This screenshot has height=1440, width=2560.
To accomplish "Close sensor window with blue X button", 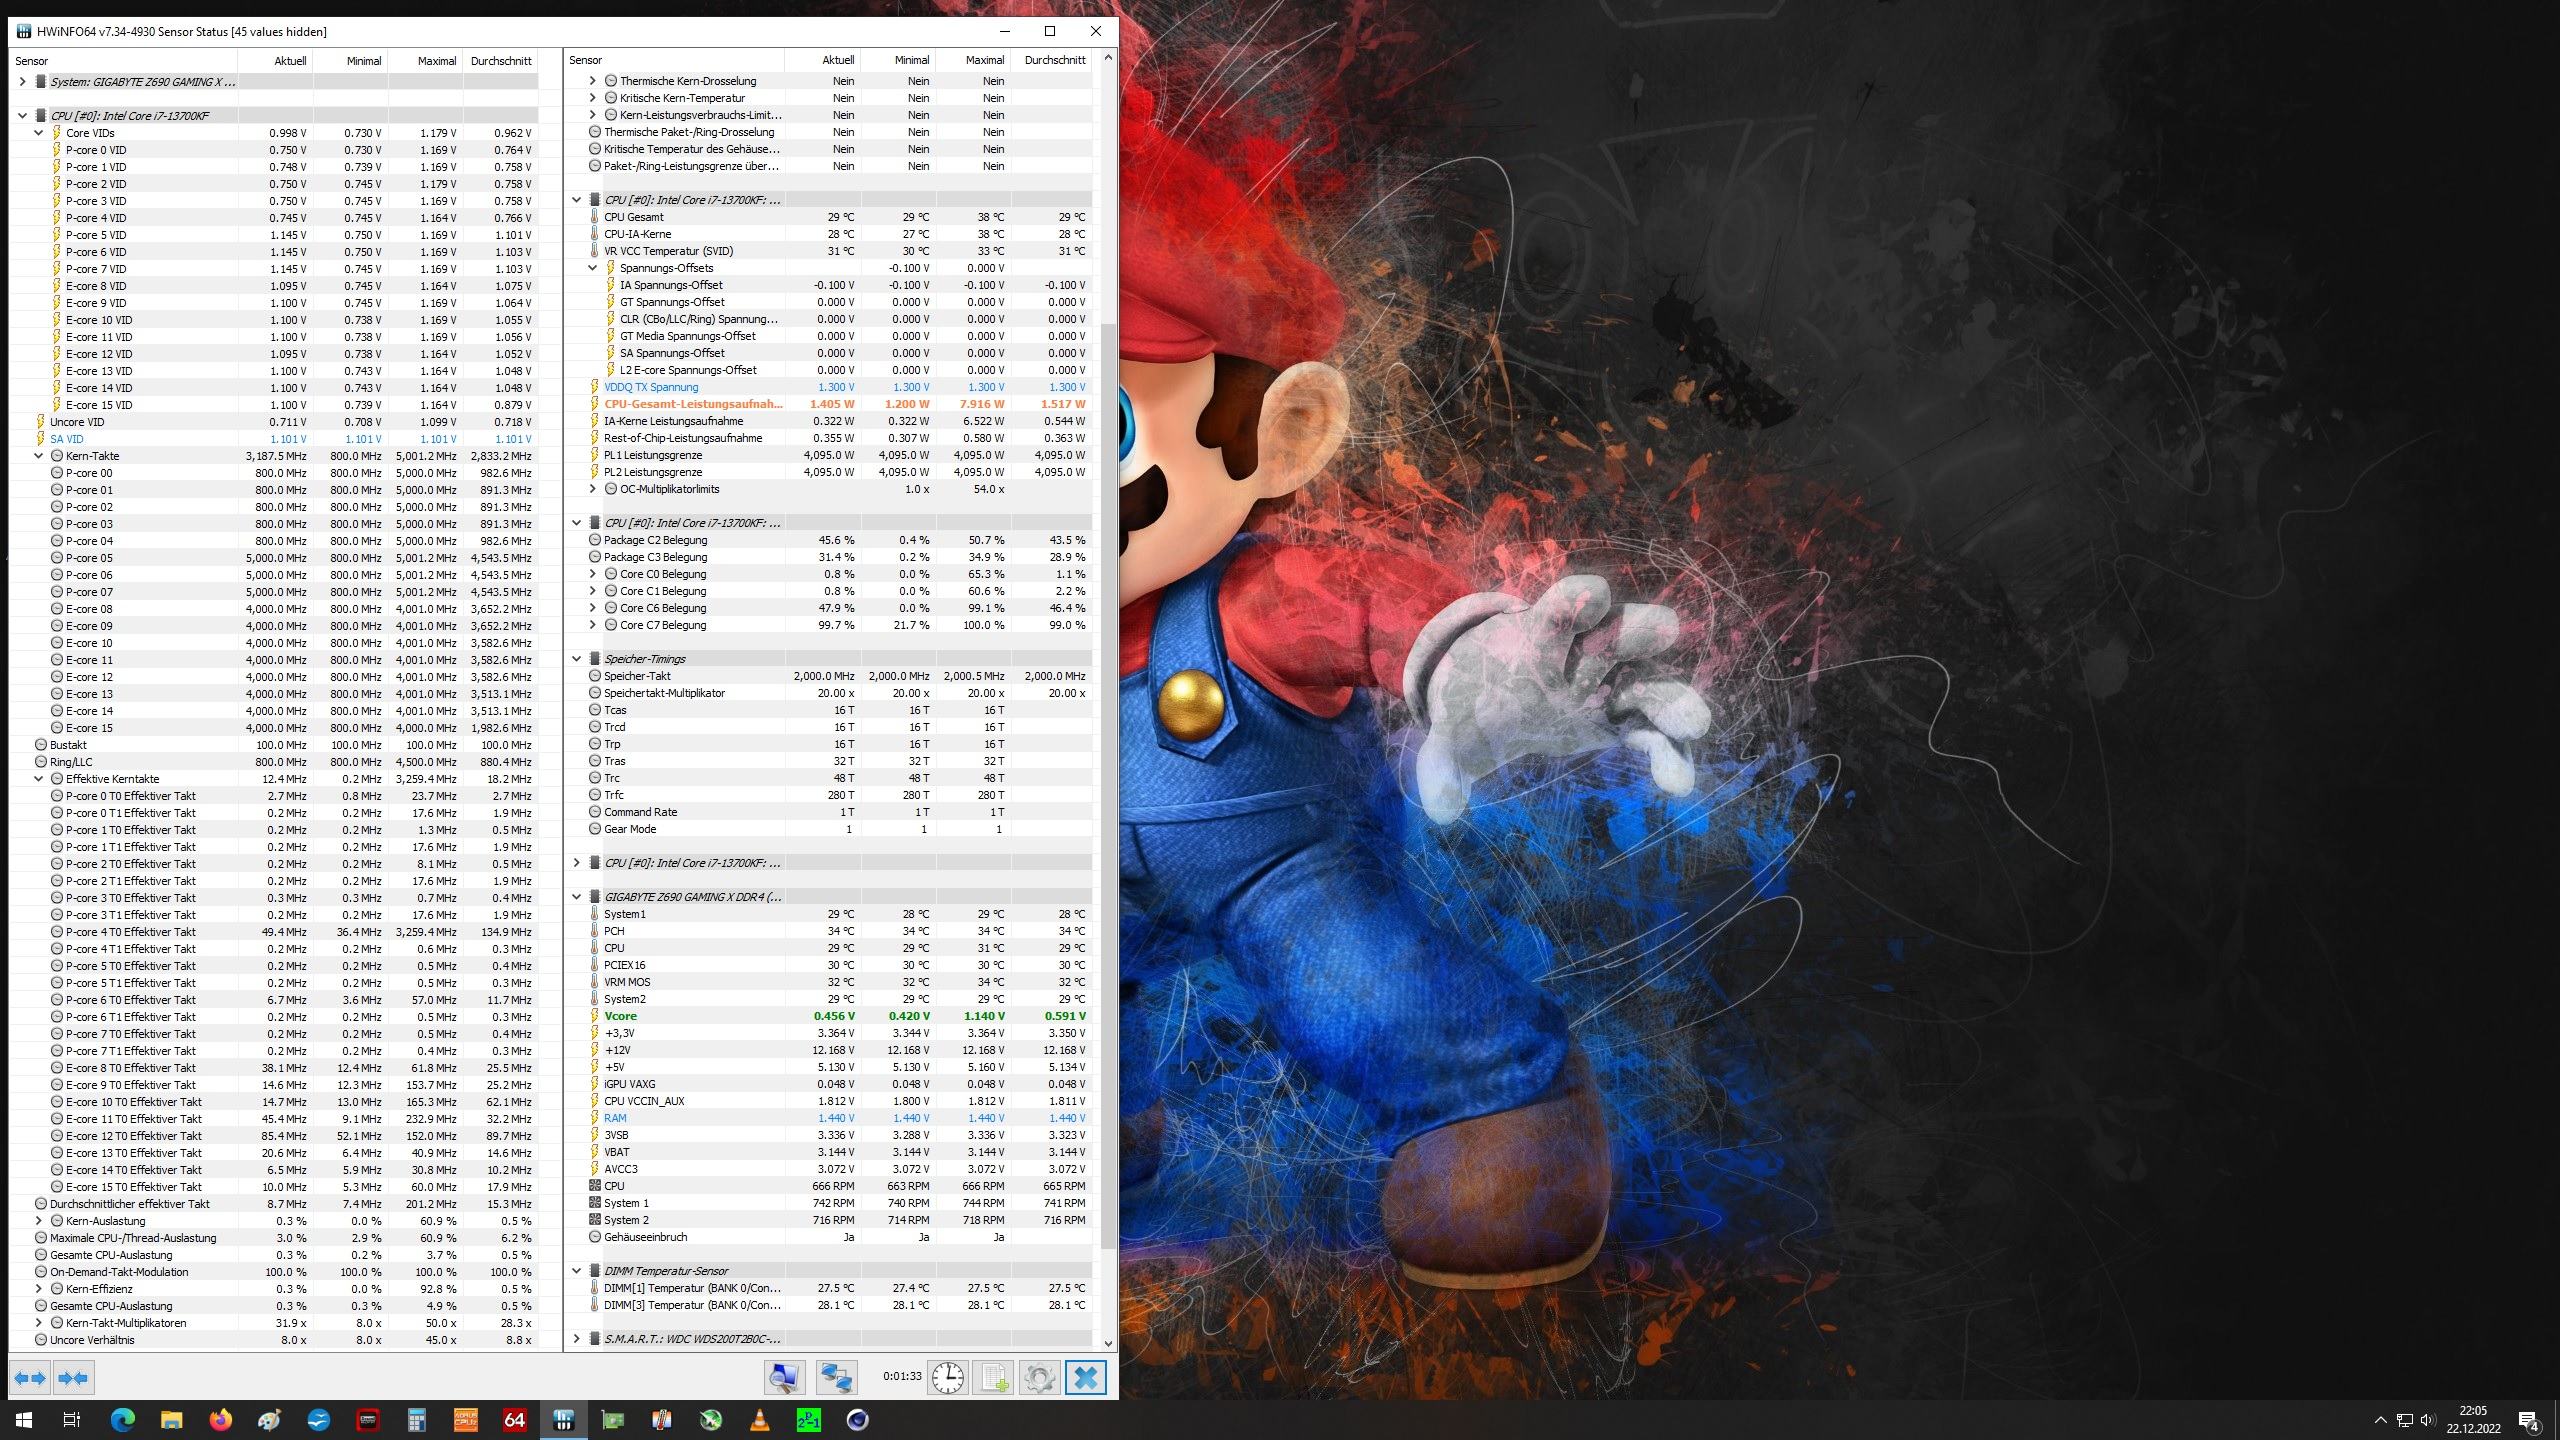I will click(1086, 1378).
